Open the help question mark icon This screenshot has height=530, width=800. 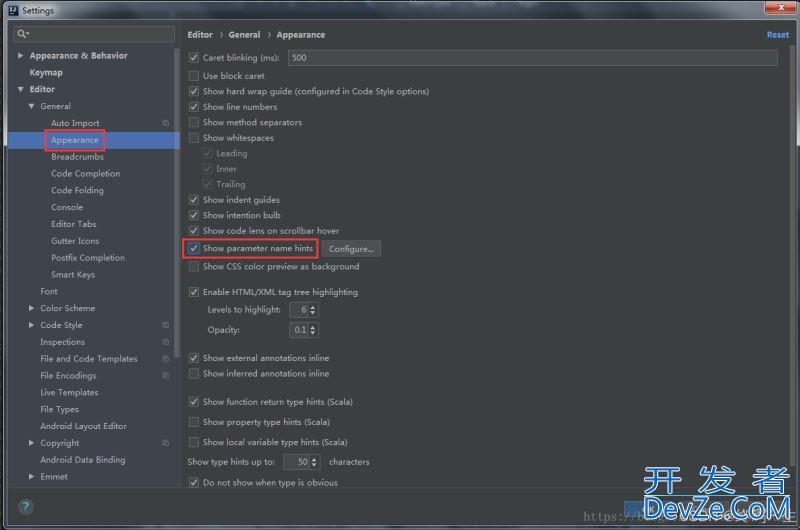pos(26,507)
